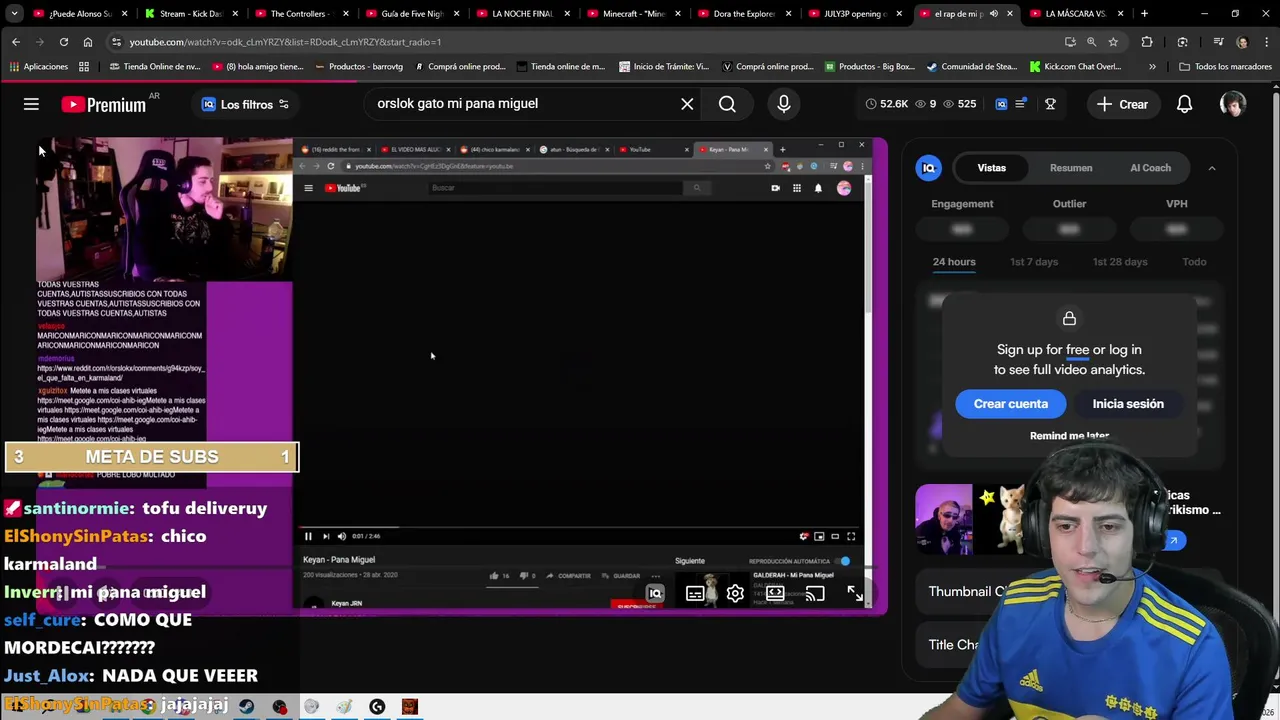
Task: Collapse the vidIQ panel with the chevron
Action: click(x=1212, y=168)
